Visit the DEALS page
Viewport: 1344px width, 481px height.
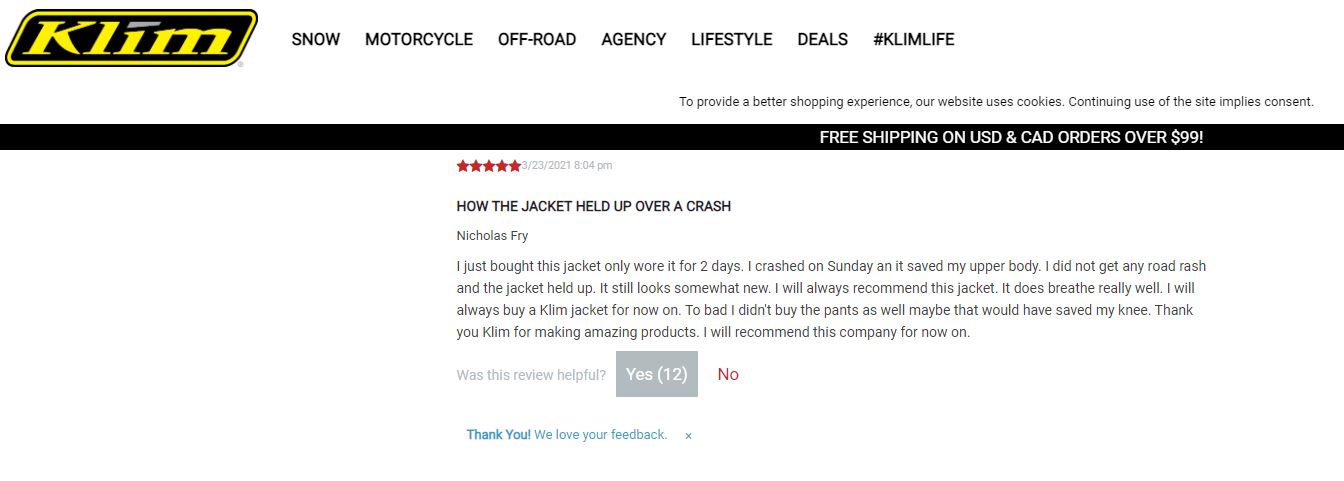click(823, 40)
